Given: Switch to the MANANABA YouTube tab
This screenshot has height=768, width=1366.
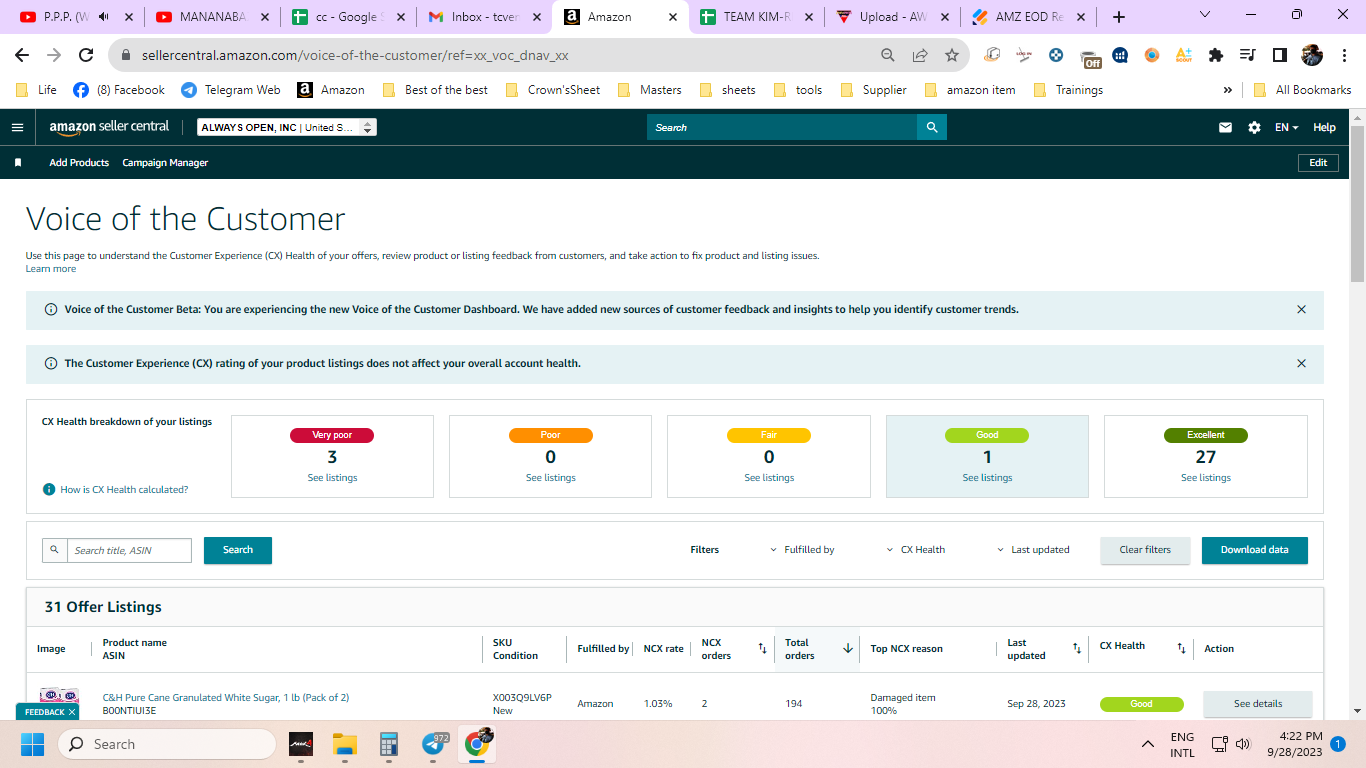Looking at the screenshot, I should pyautogui.click(x=212, y=17).
